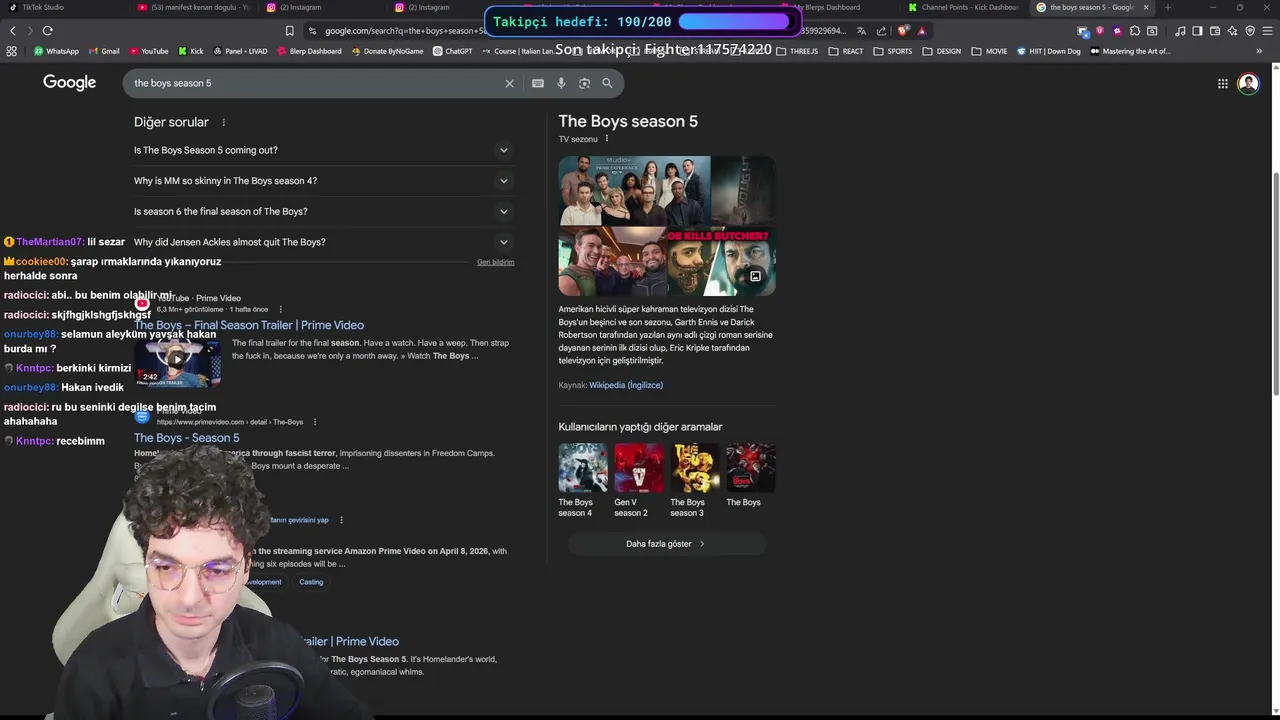Open the YouTube bookmark
Viewport: 1280px width, 720px height.
click(148, 51)
